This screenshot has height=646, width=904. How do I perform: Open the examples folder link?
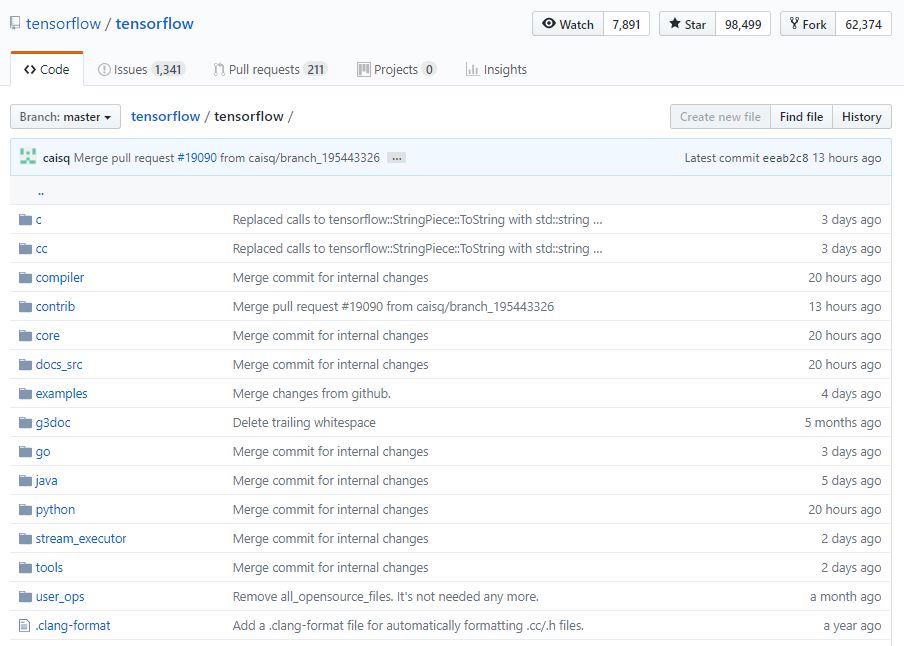click(x=62, y=394)
